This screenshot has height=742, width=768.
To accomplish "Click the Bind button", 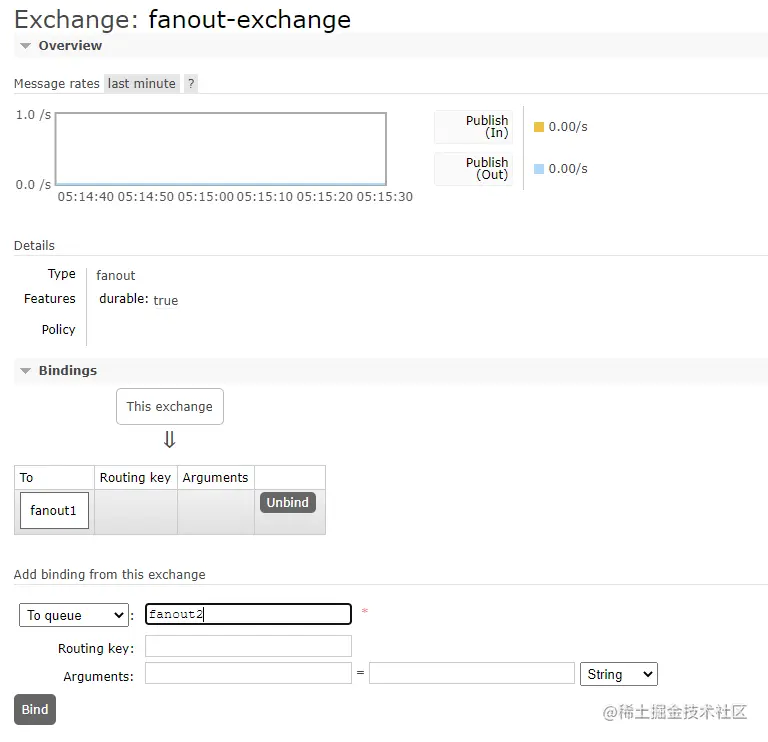I will 35,709.
